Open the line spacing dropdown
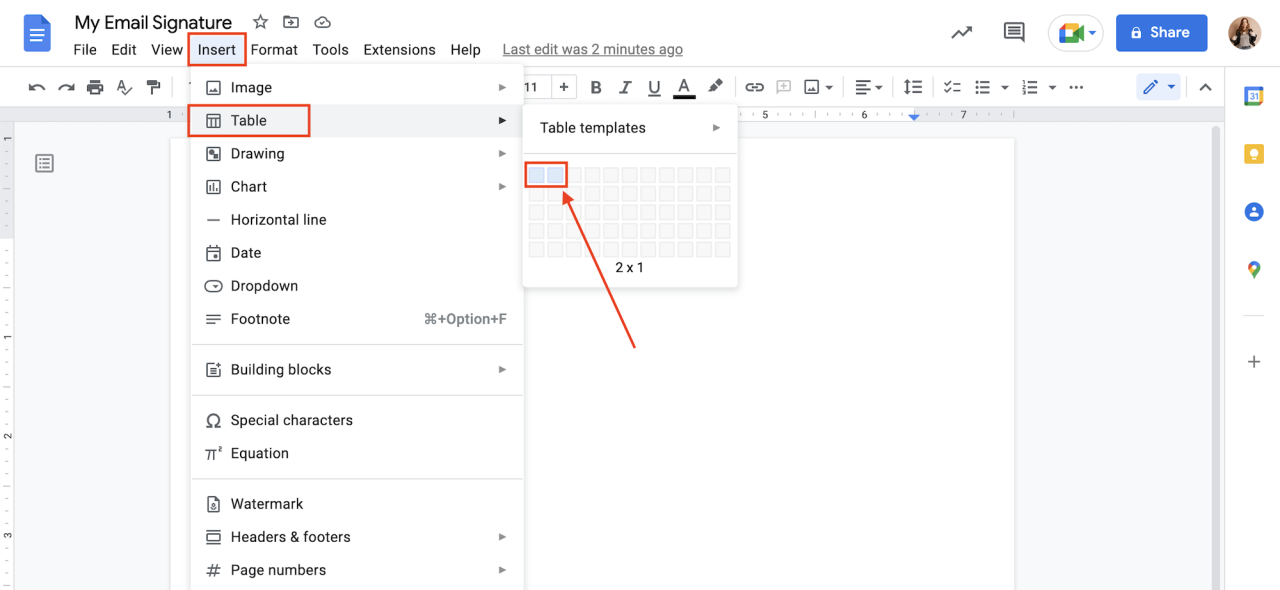The image size is (1280, 590). tap(913, 87)
